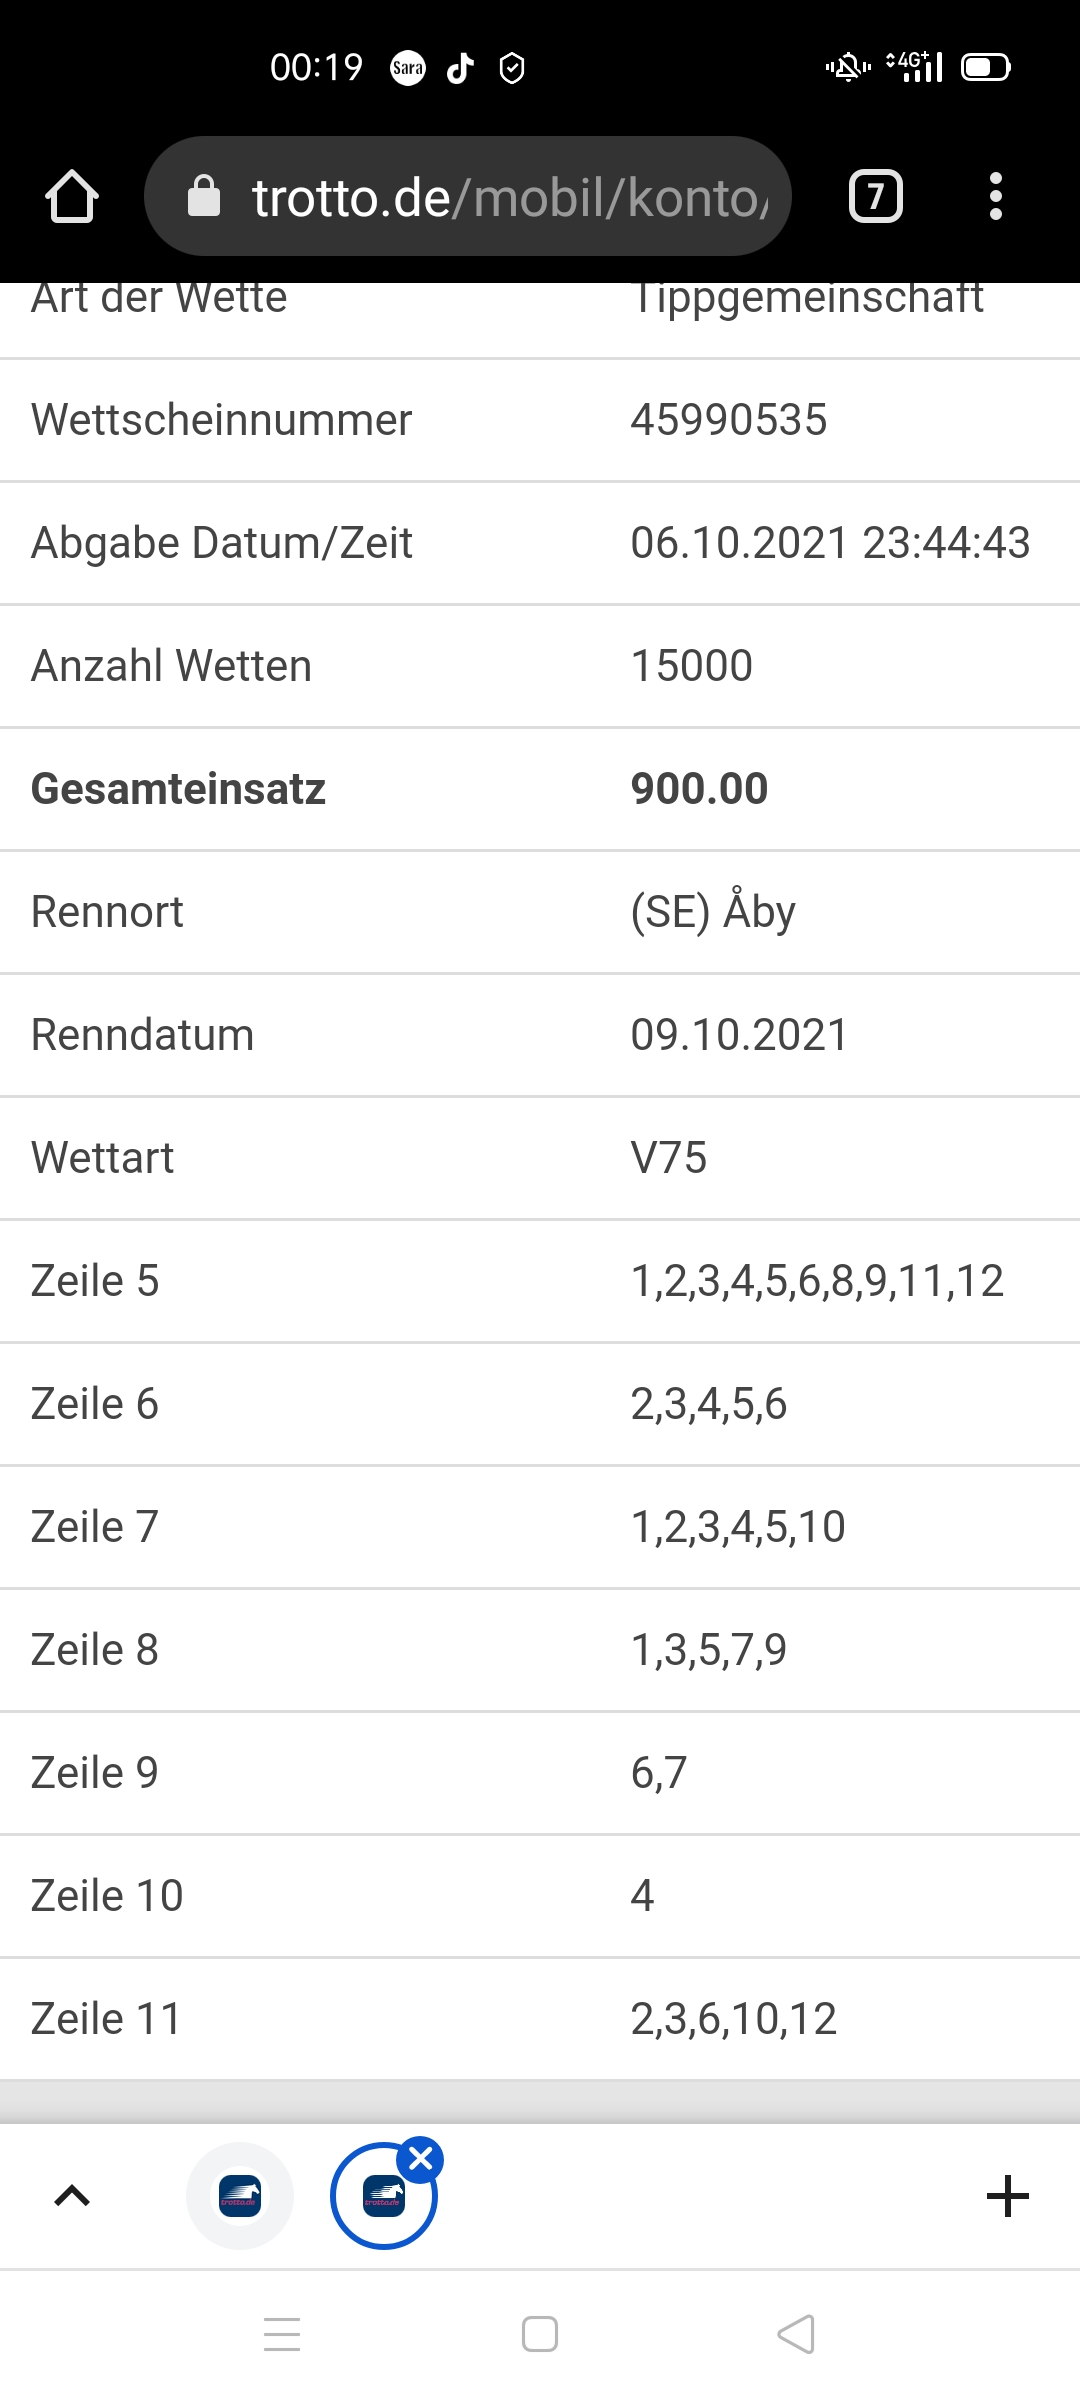Tap the Zeile 11 selection 2,3,6,10,12
Image resolution: width=1080 pixels, height=2400 pixels.
(x=733, y=2019)
